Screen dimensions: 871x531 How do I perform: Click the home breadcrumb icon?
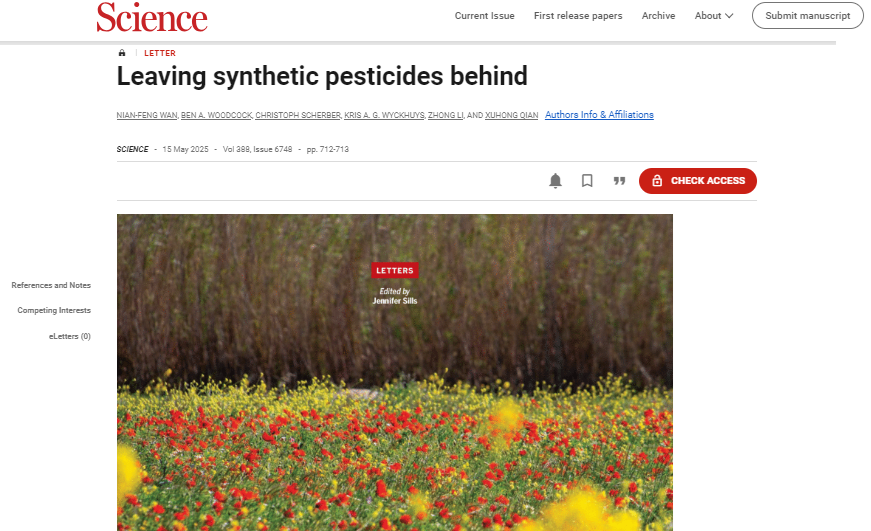click(122, 53)
